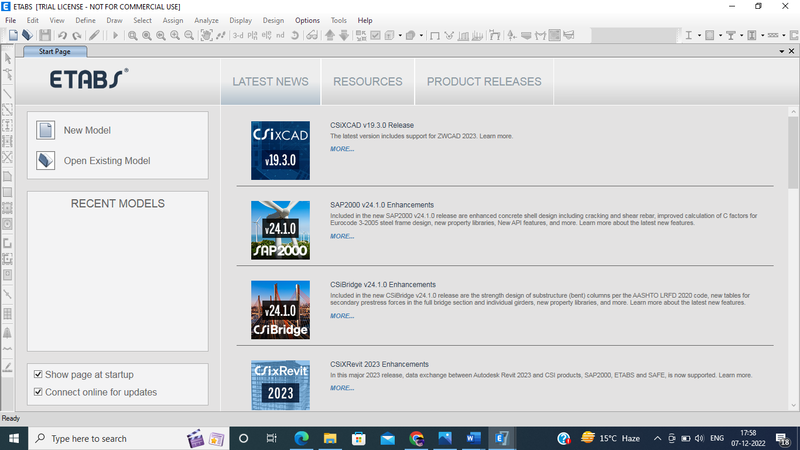Click the New Model toolbar icon

coord(13,35)
